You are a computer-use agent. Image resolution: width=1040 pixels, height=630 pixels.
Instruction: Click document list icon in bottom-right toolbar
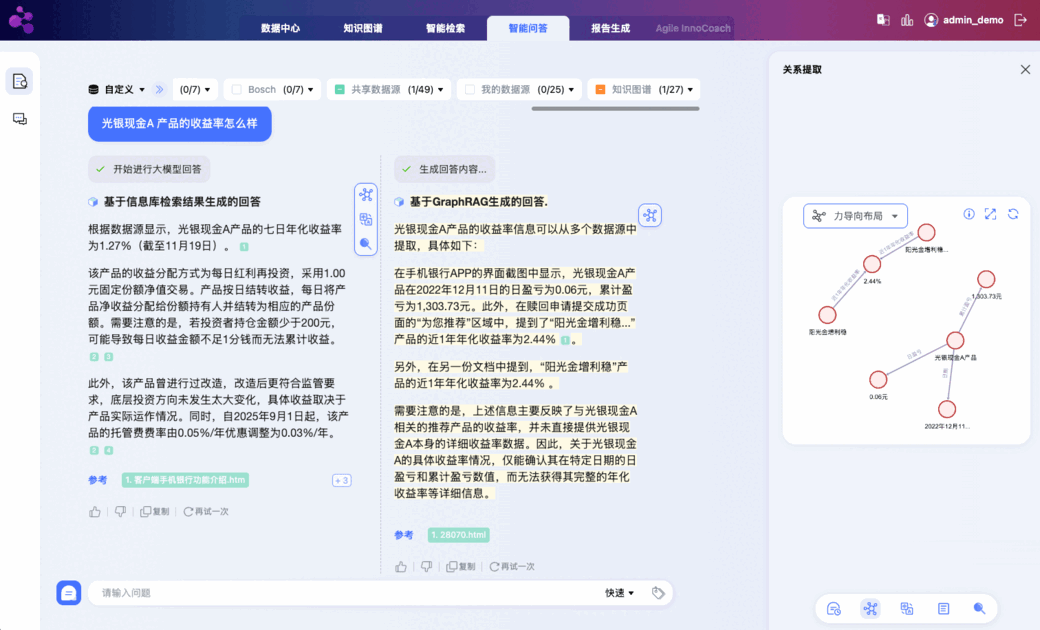943,609
